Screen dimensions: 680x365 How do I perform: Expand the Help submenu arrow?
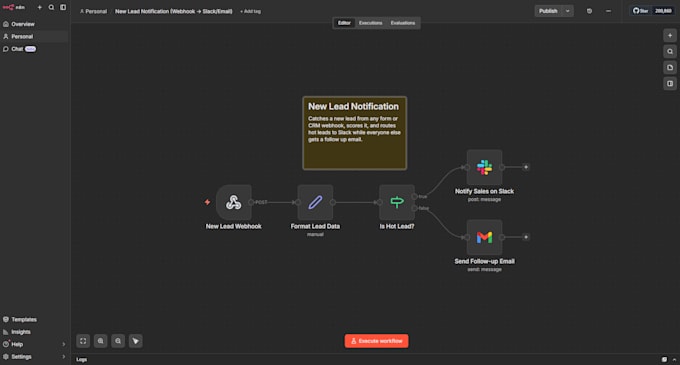tap(64, 344)
